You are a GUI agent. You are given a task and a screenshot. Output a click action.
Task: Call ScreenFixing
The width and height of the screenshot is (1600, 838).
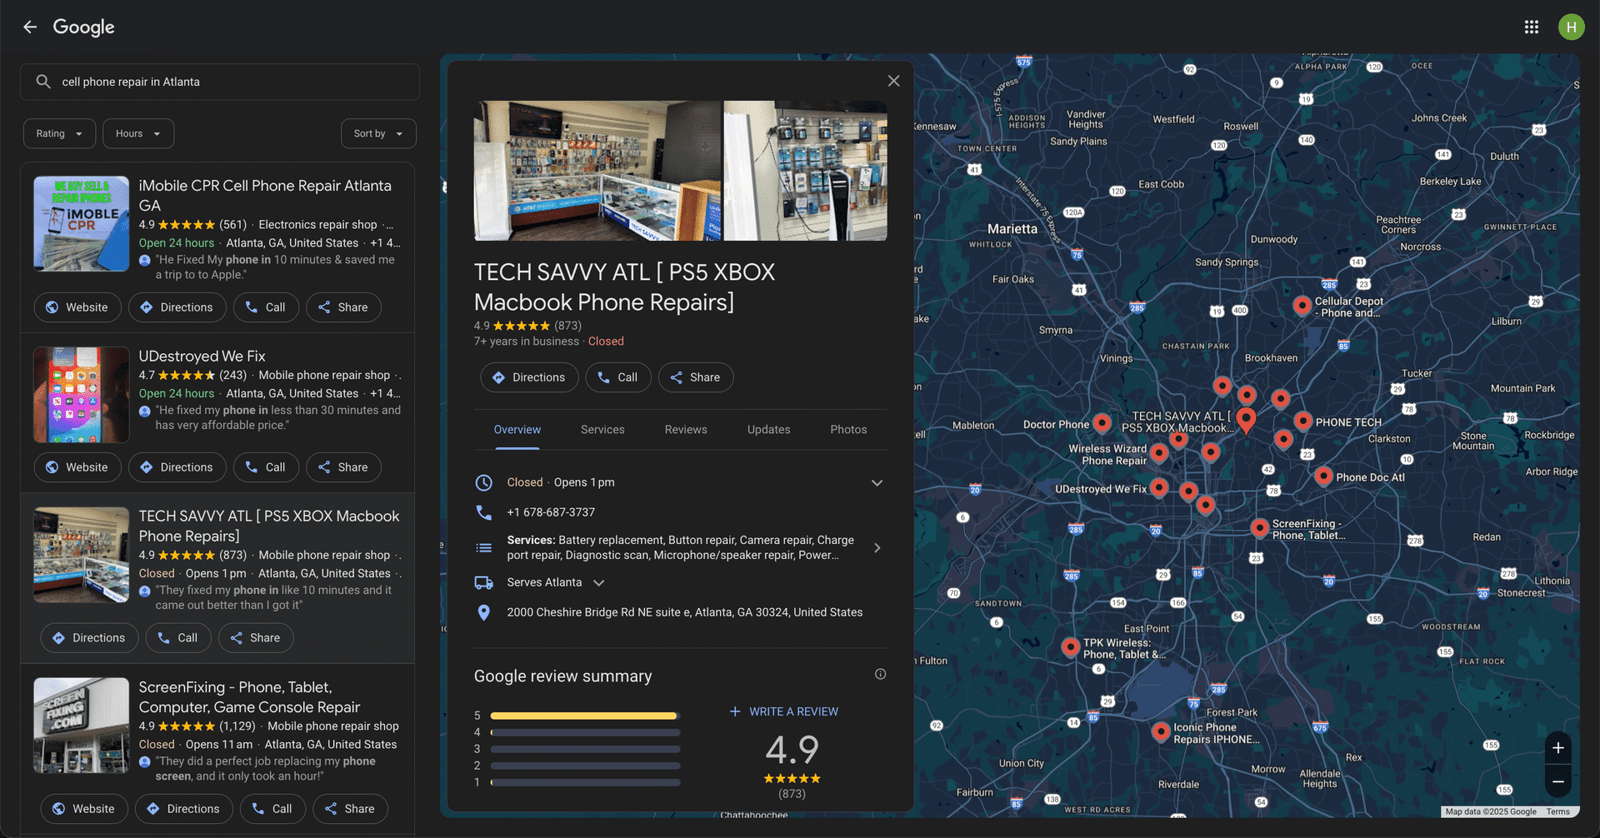(x=273, y=809)
